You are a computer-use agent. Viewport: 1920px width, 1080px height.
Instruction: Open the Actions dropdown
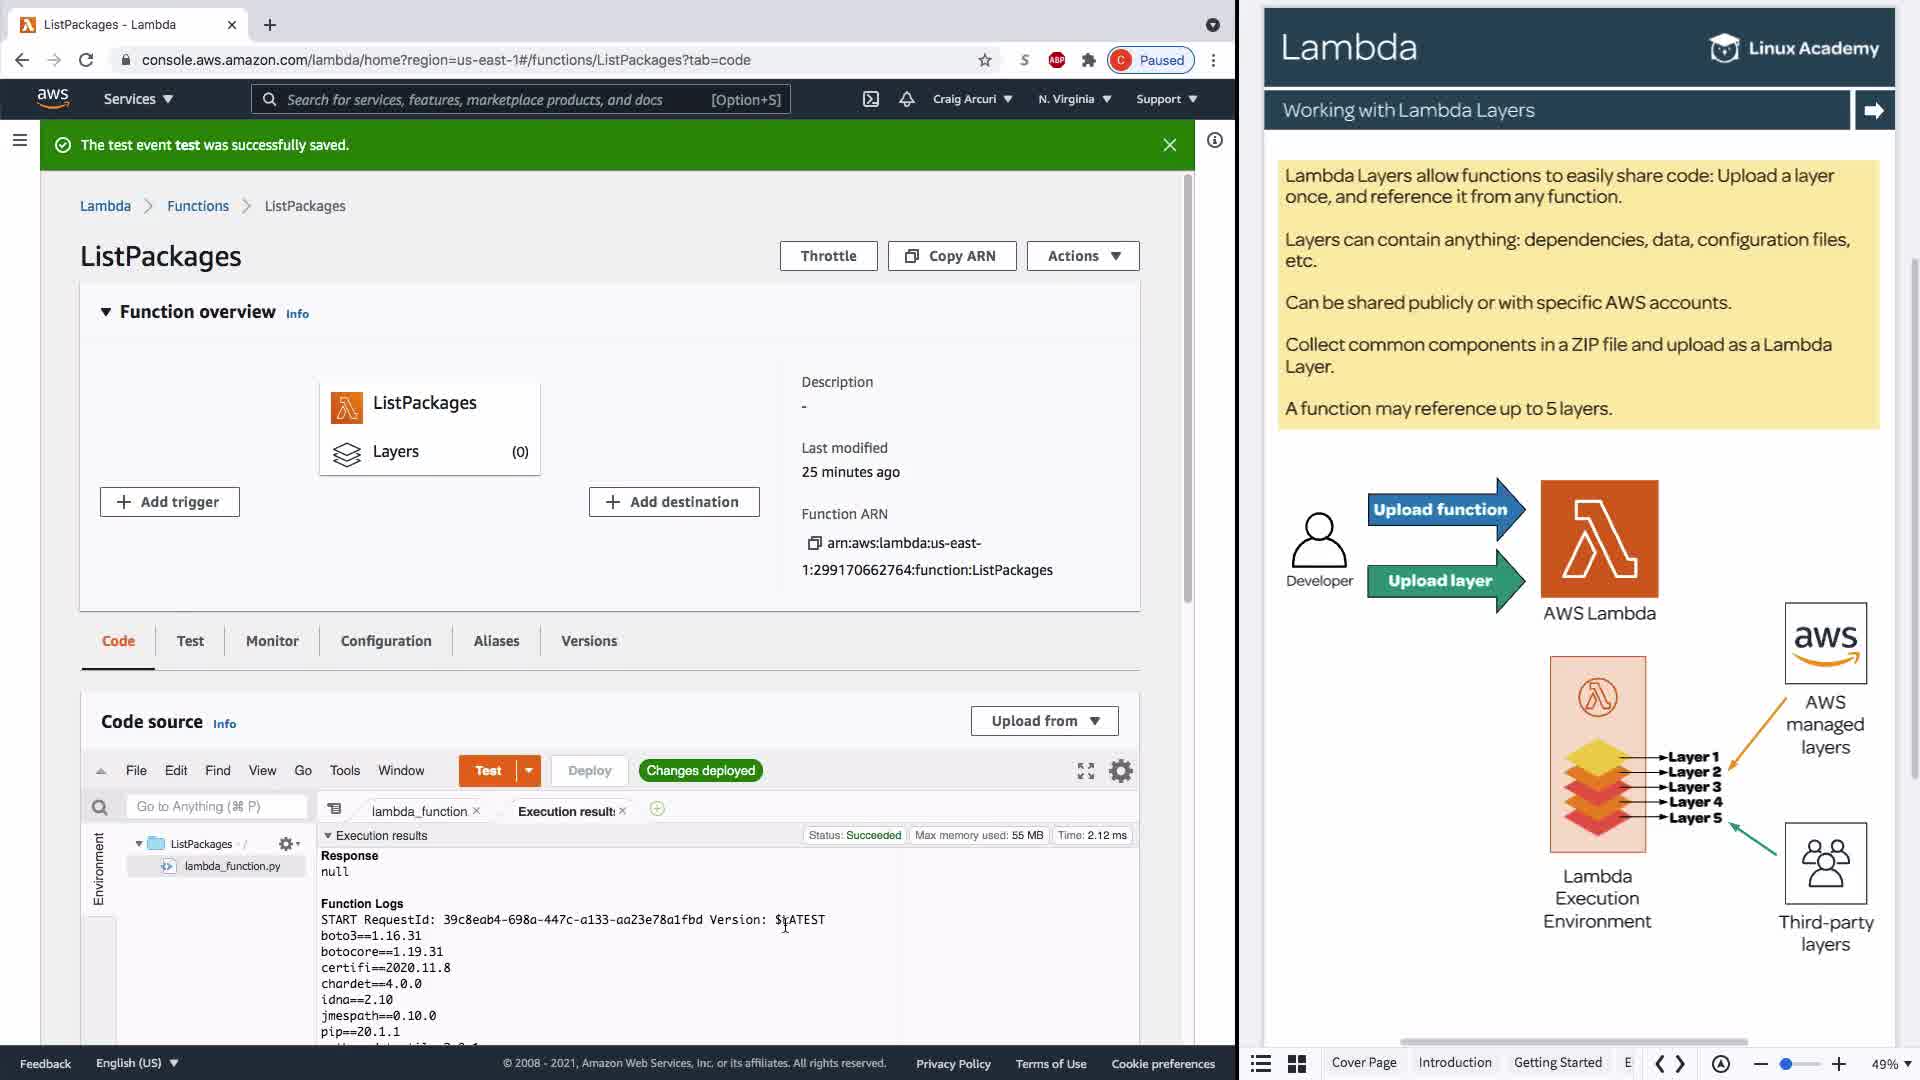(1083, 256)
